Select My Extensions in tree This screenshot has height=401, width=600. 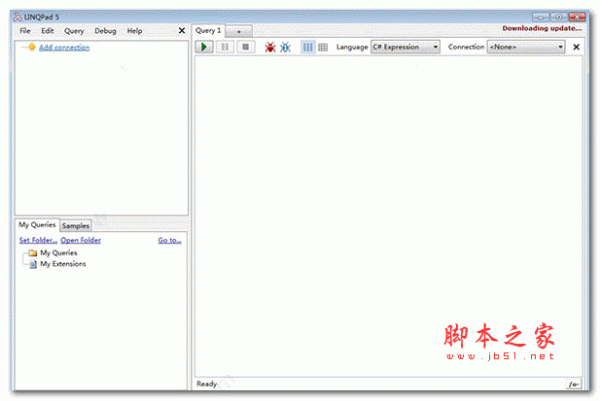pyautogui.click(x=63, y=264)
